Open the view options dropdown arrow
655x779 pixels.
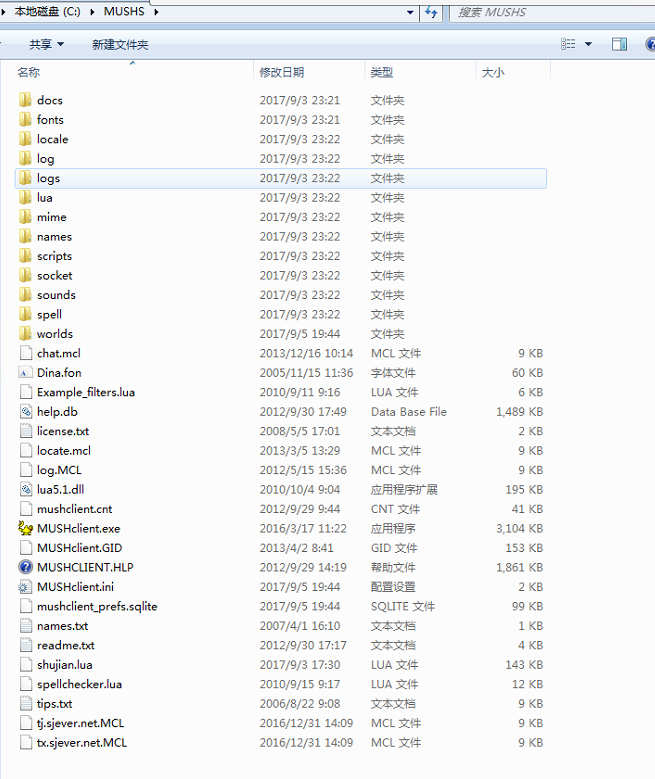(588, 44)
